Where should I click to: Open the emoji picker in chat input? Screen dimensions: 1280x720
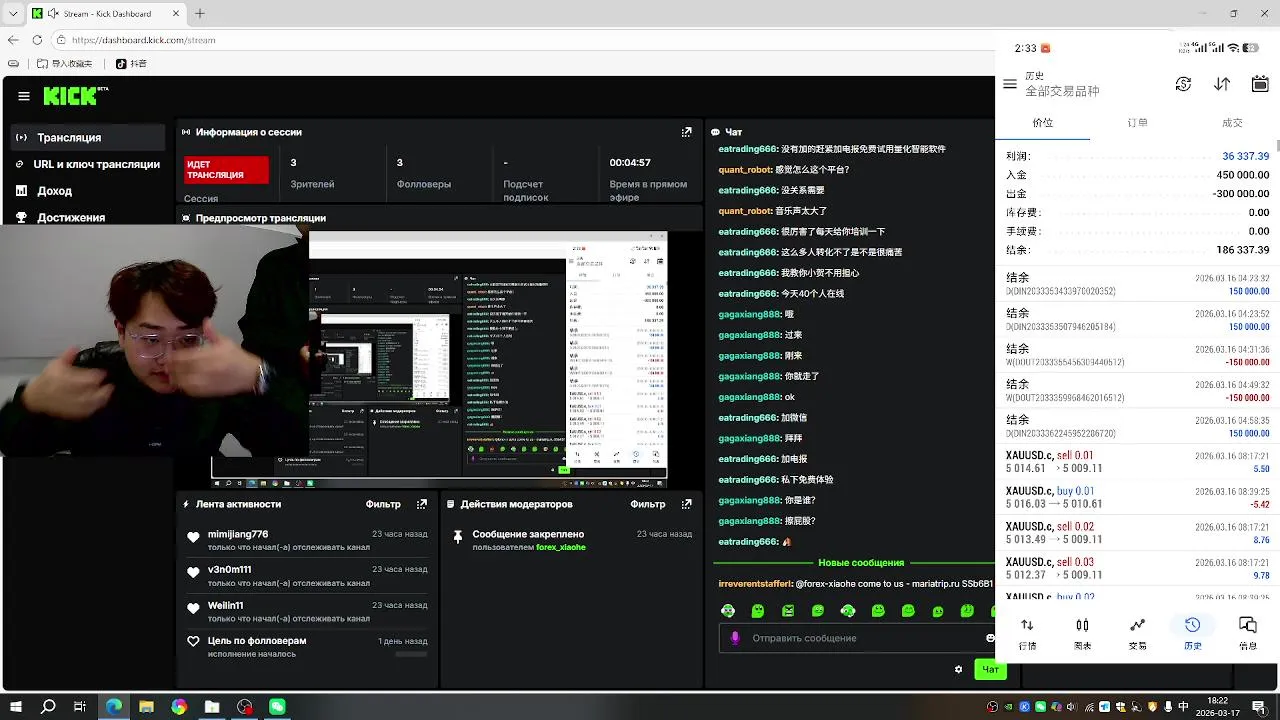tap(990, 638)
